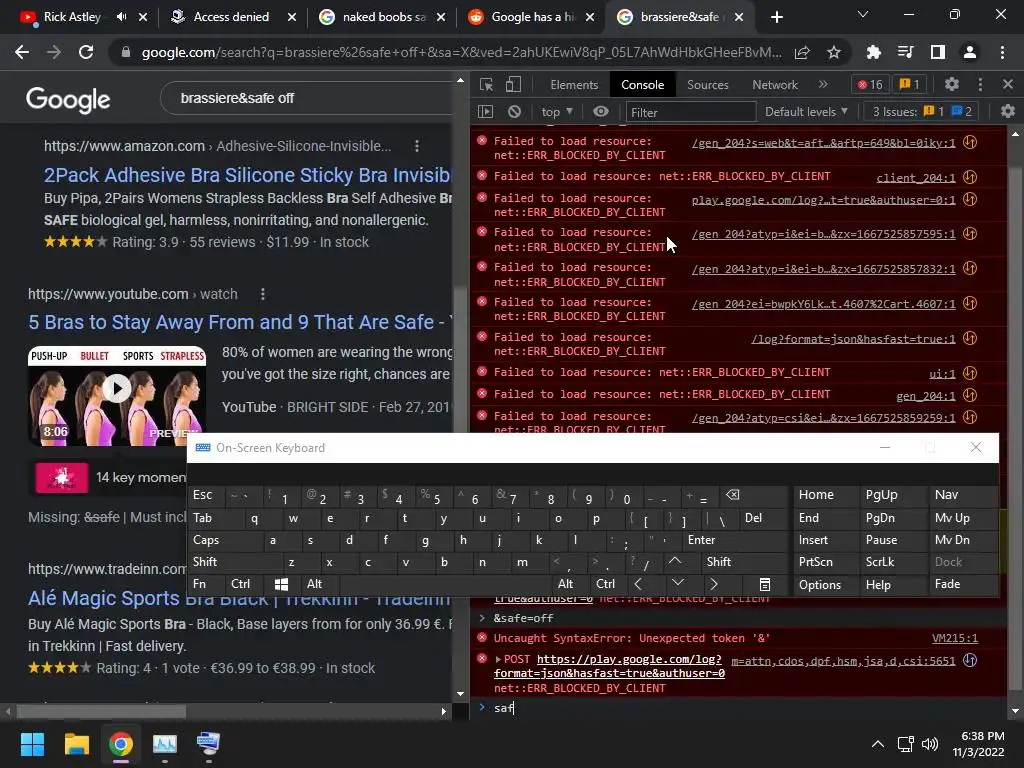The height and width of the screenshot is (768, 1024).
Task: Toggle the Chrome side panel
Action: tap(938, 52)
